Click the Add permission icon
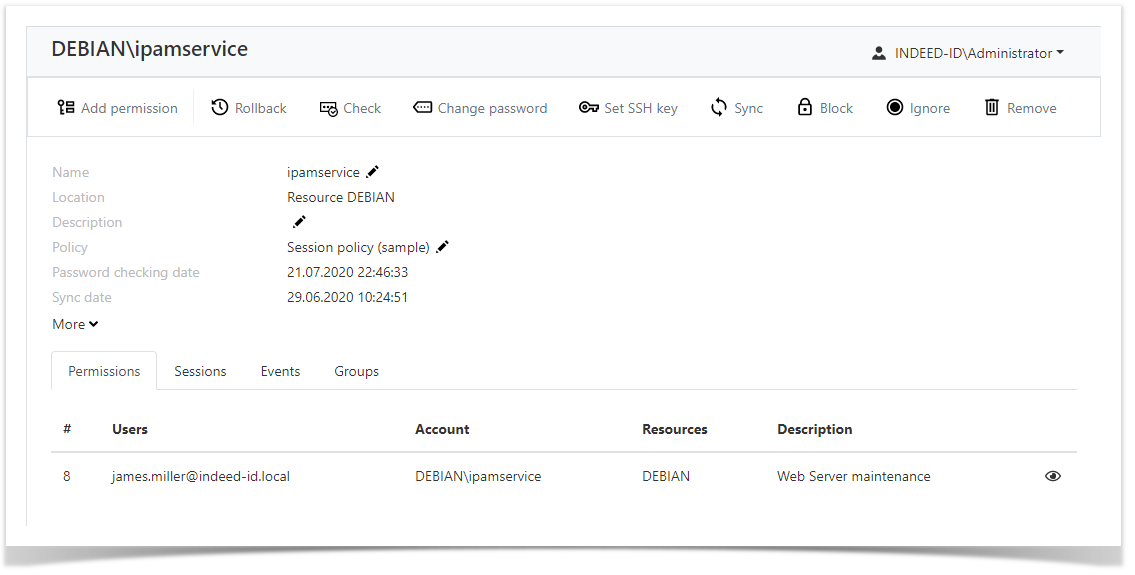This screenshot has height=575, width=1135. [x=66, y=108]
